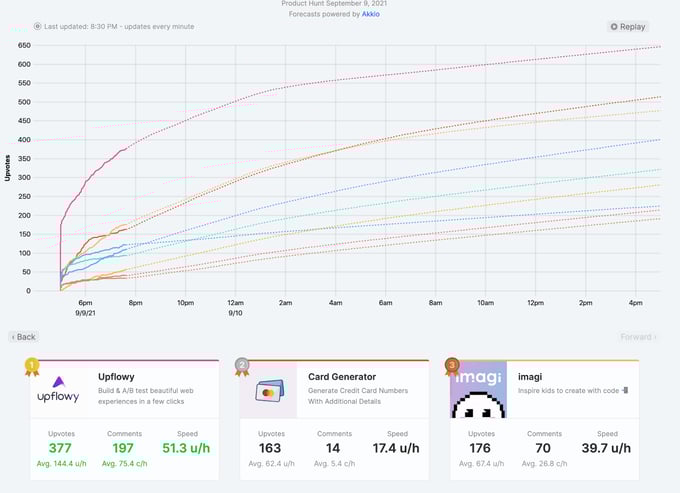Open the Upflowy product title

tap(116, 377)
